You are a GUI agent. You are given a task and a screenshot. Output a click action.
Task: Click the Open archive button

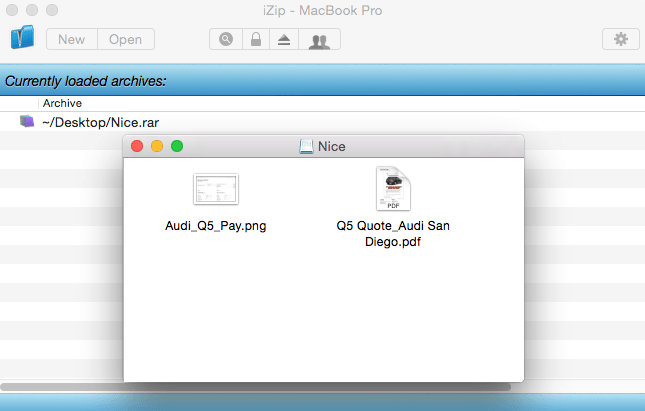[126, 39]
